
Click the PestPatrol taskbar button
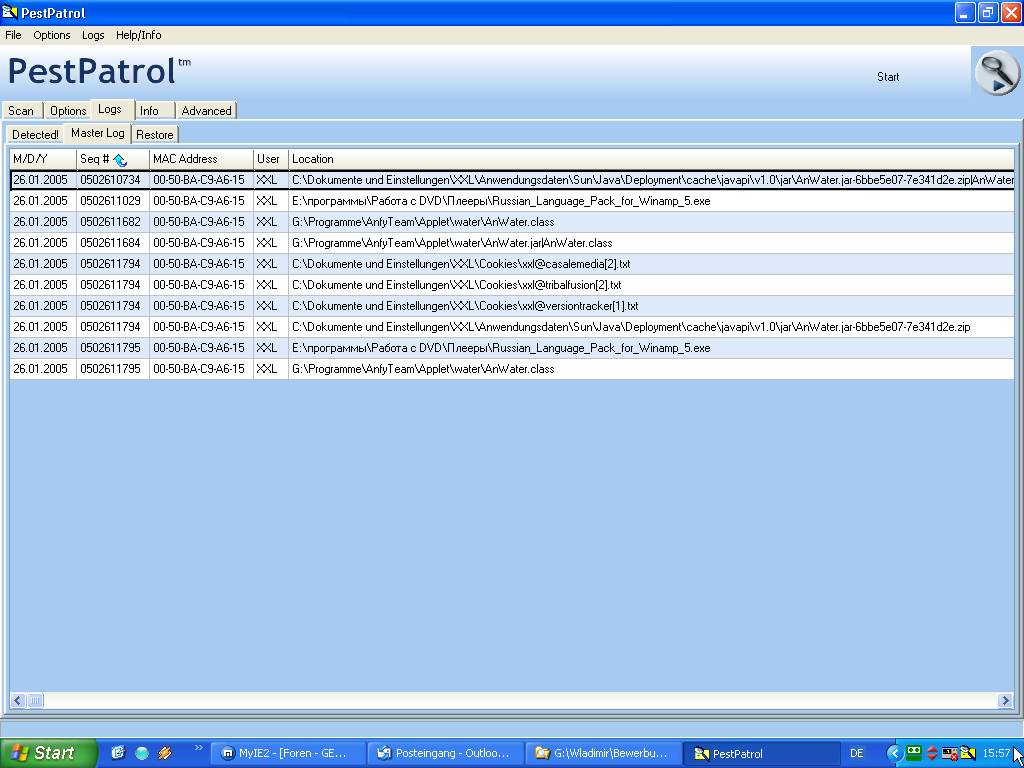click(x=761, y=753)
